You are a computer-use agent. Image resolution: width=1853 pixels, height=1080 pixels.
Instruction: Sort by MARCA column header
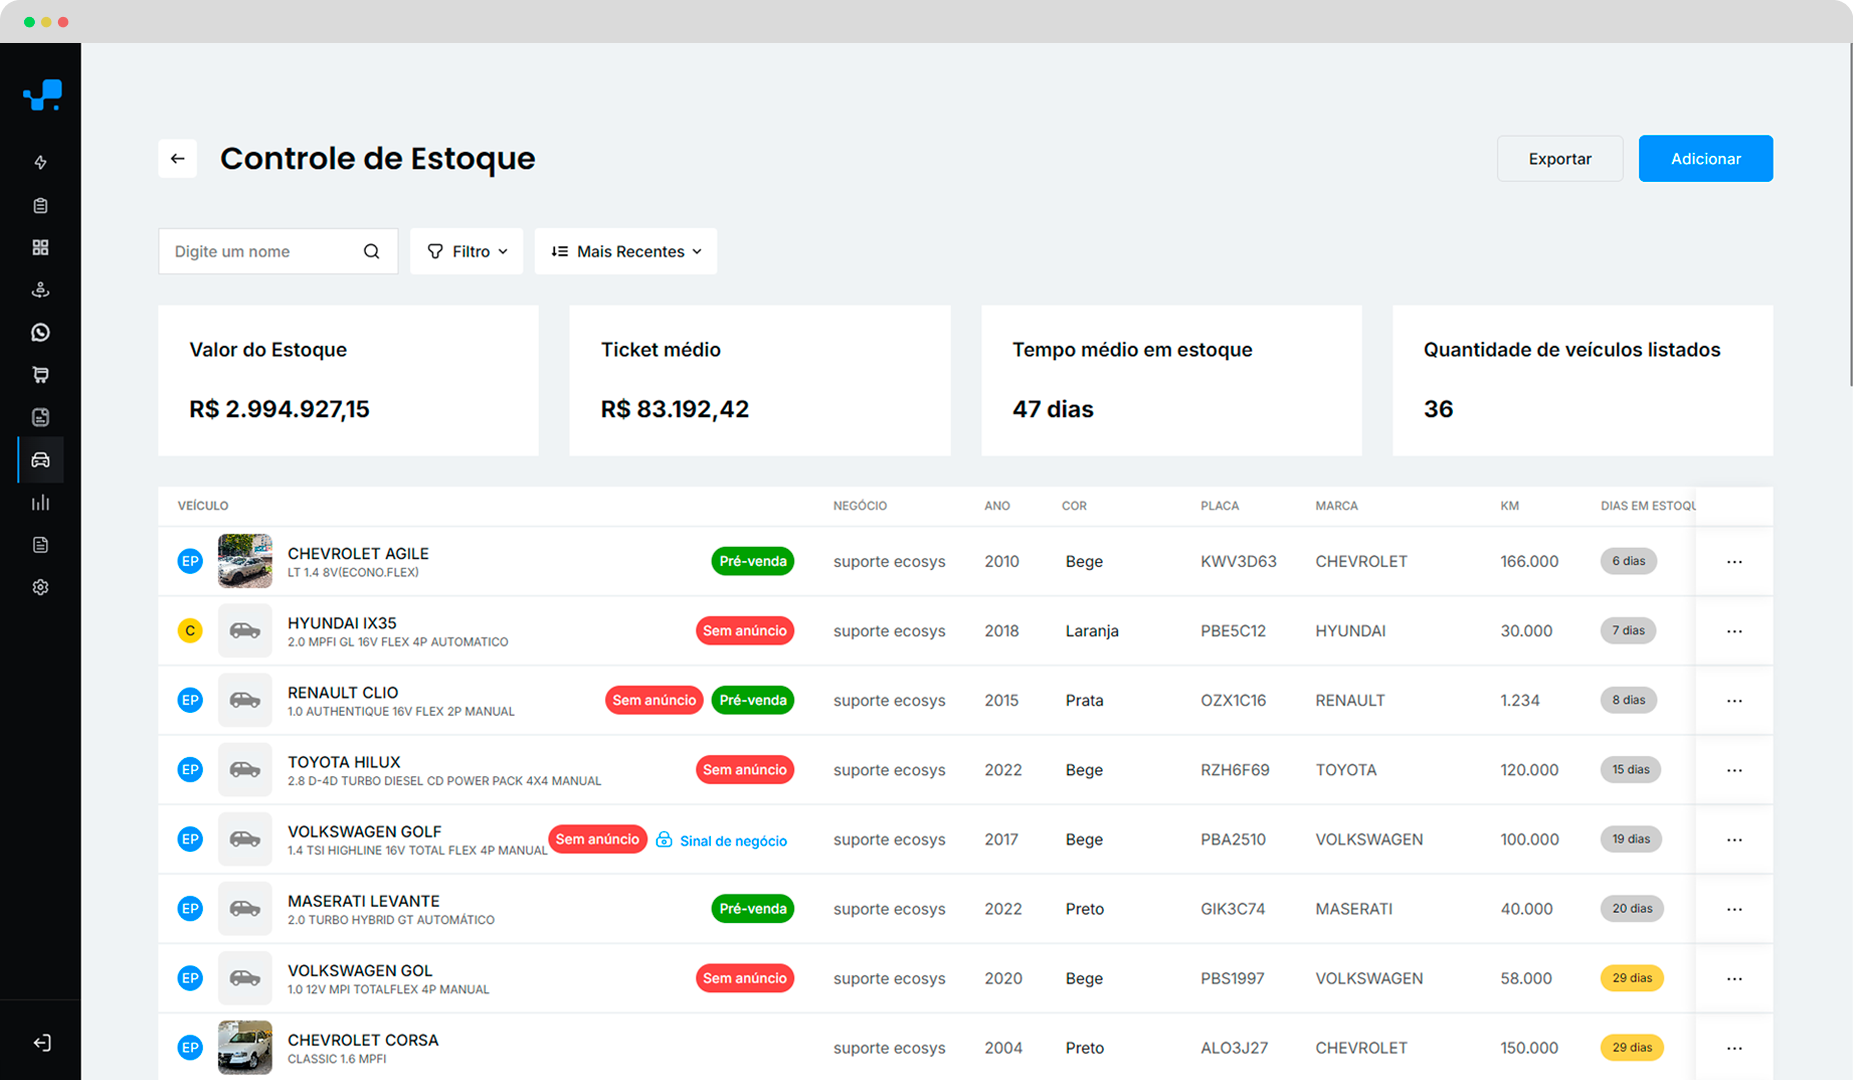click(1337, 506)
